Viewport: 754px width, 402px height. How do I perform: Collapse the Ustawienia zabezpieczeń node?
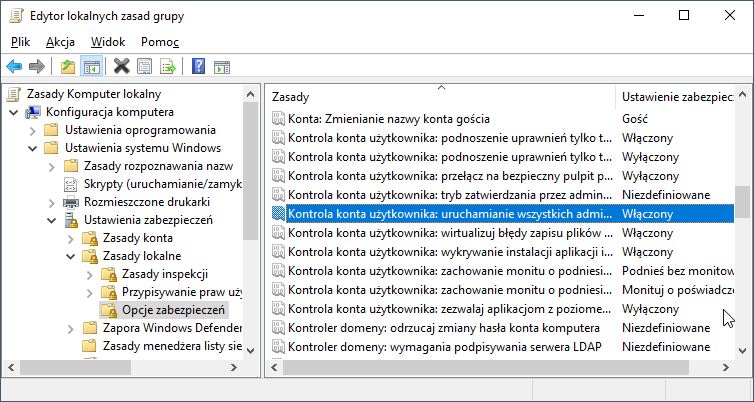coord(52,221)
